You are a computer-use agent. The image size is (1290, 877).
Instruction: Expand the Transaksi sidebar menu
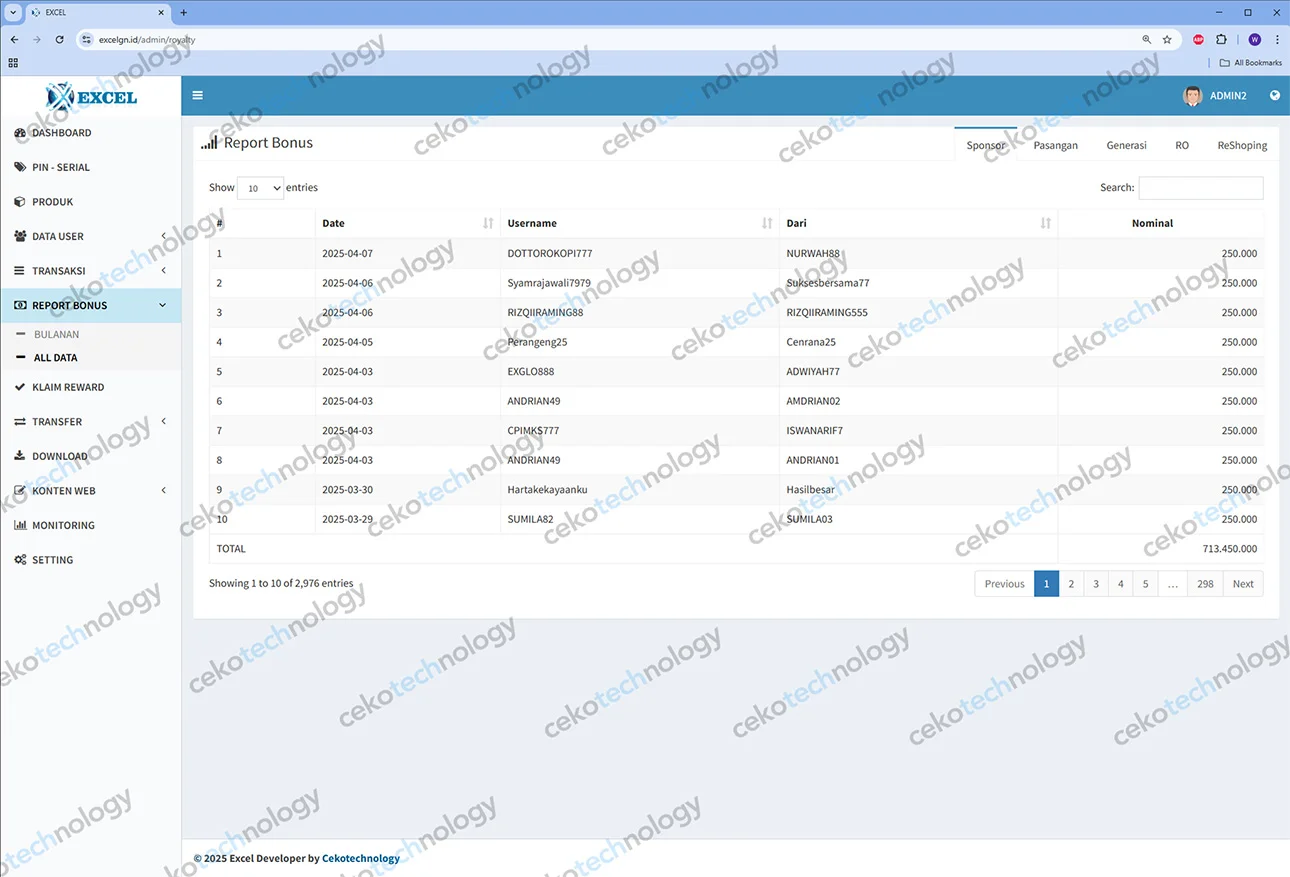point(90,271)
